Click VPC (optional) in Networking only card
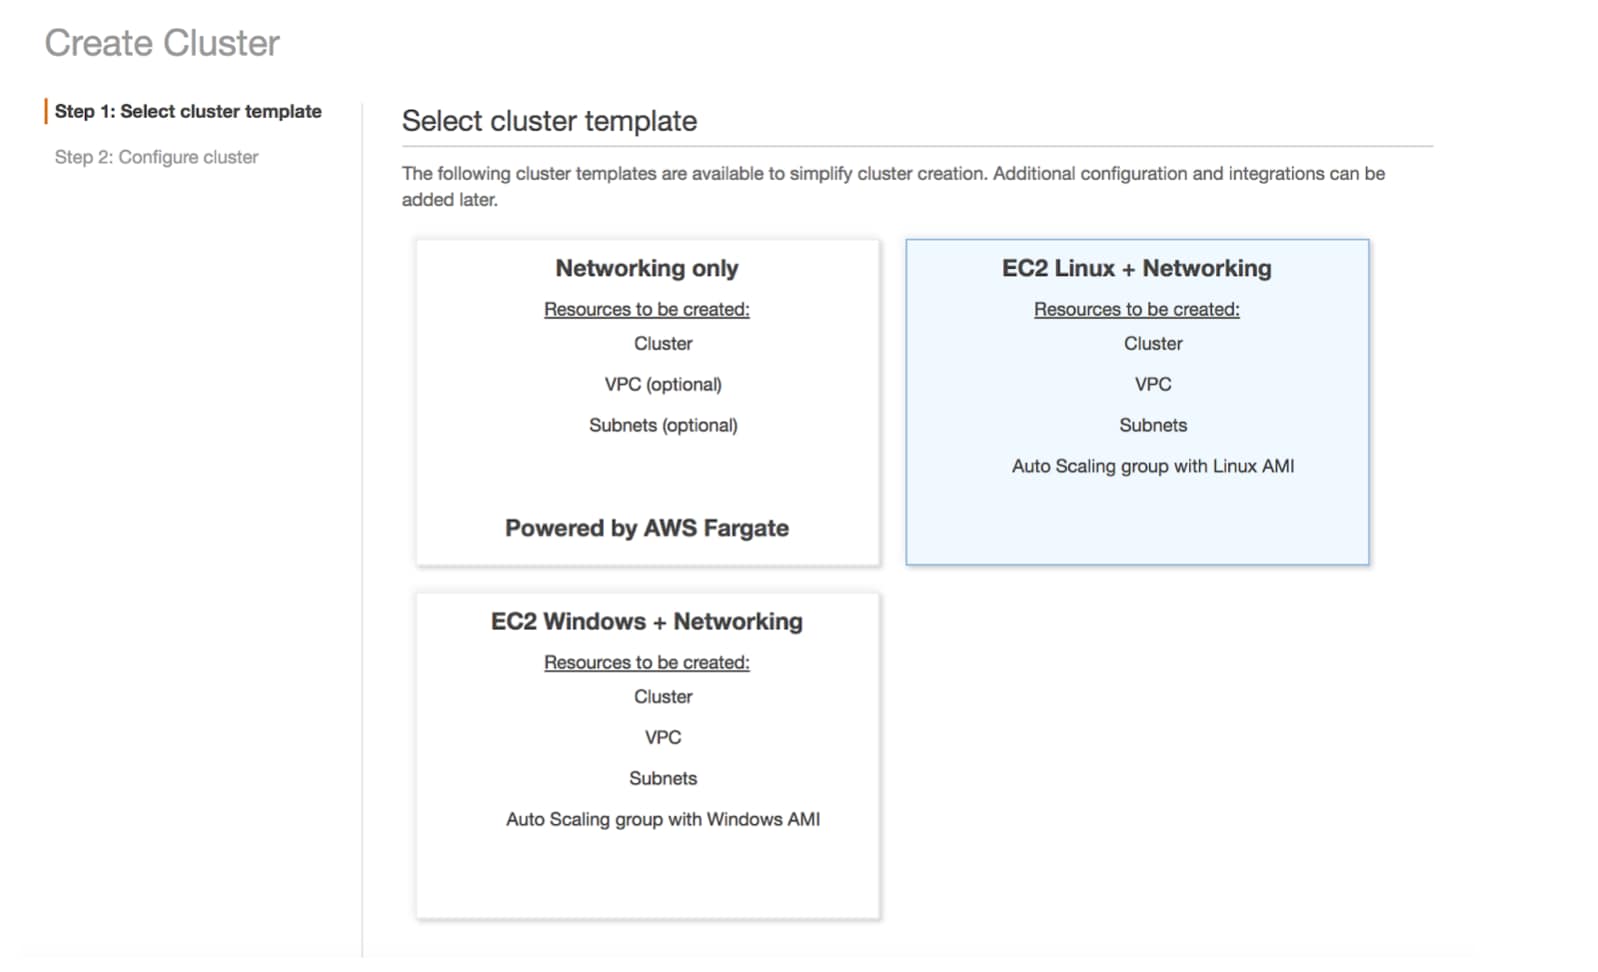 [662, 384]
